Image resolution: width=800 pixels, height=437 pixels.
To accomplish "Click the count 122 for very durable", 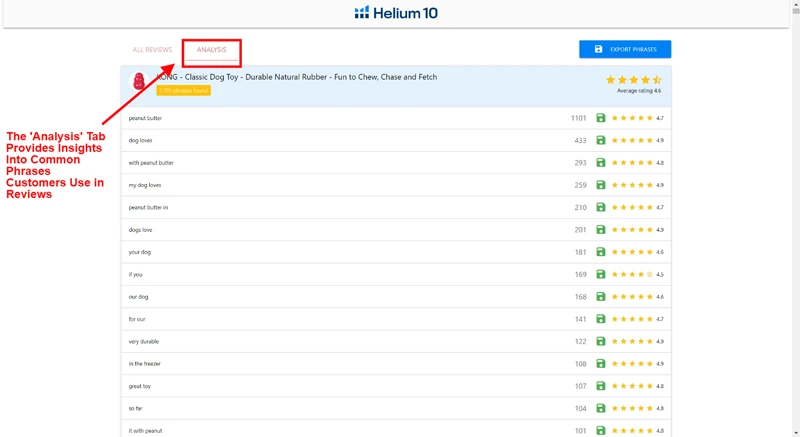I will pyautogui.click(x=580, y=342).
